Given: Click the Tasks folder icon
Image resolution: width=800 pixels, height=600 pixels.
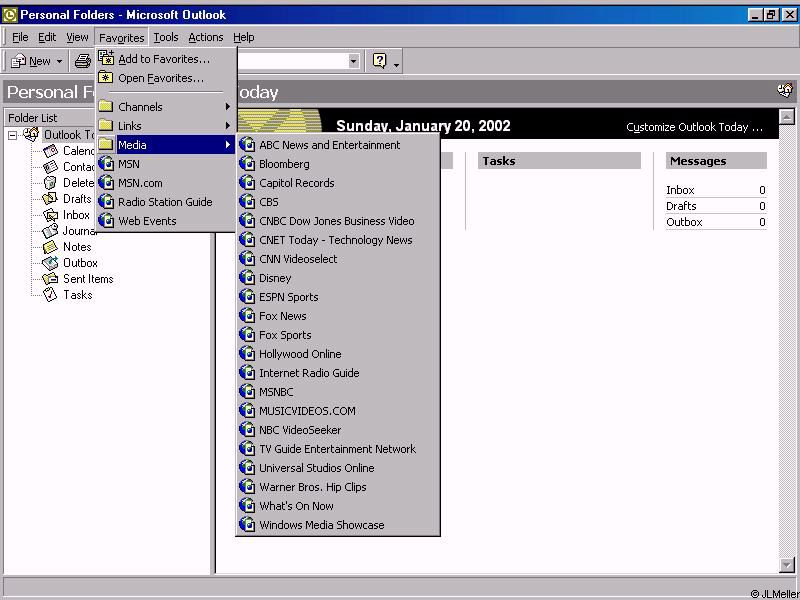Looking at the screenshot, I should pos(50,294).
